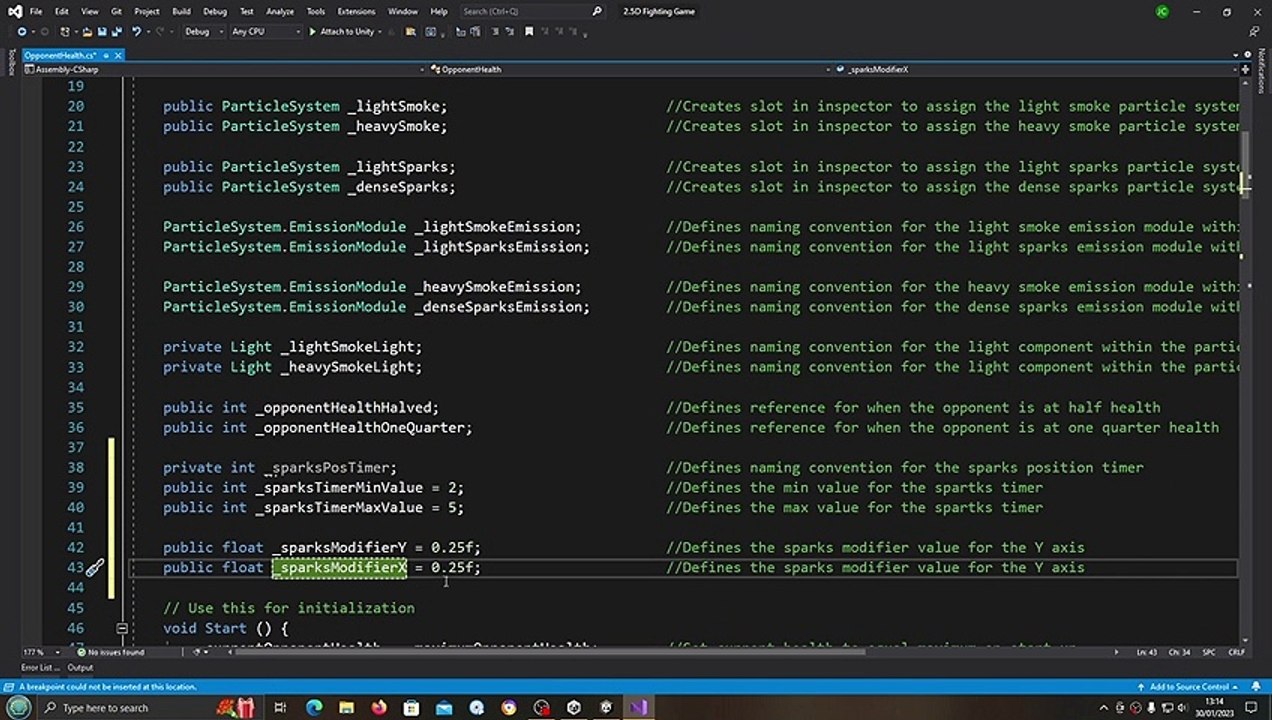Open Microsoft Store from the taskbar
Image resolution: width=1272 pixels, height=720 pixels.
tap(411, 708)
